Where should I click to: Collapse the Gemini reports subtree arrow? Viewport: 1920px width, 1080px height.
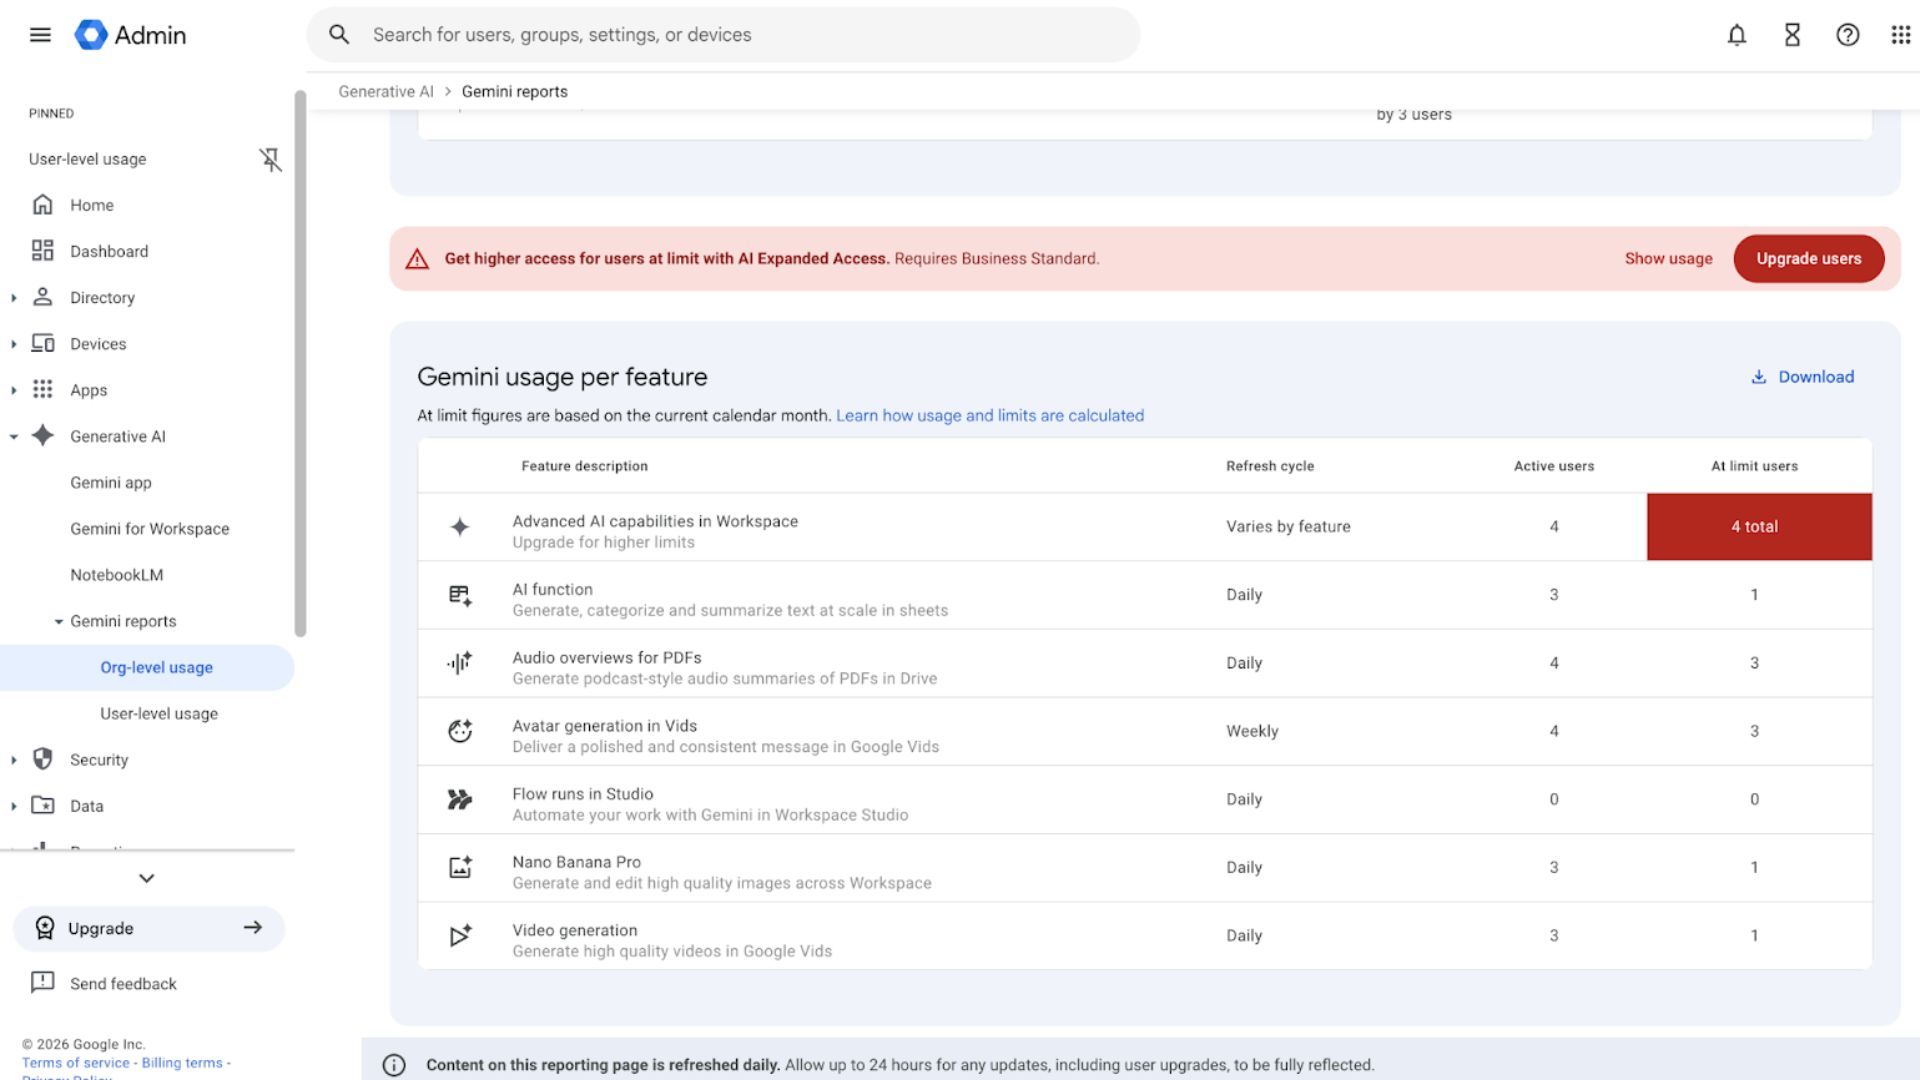tap(59, 622)
